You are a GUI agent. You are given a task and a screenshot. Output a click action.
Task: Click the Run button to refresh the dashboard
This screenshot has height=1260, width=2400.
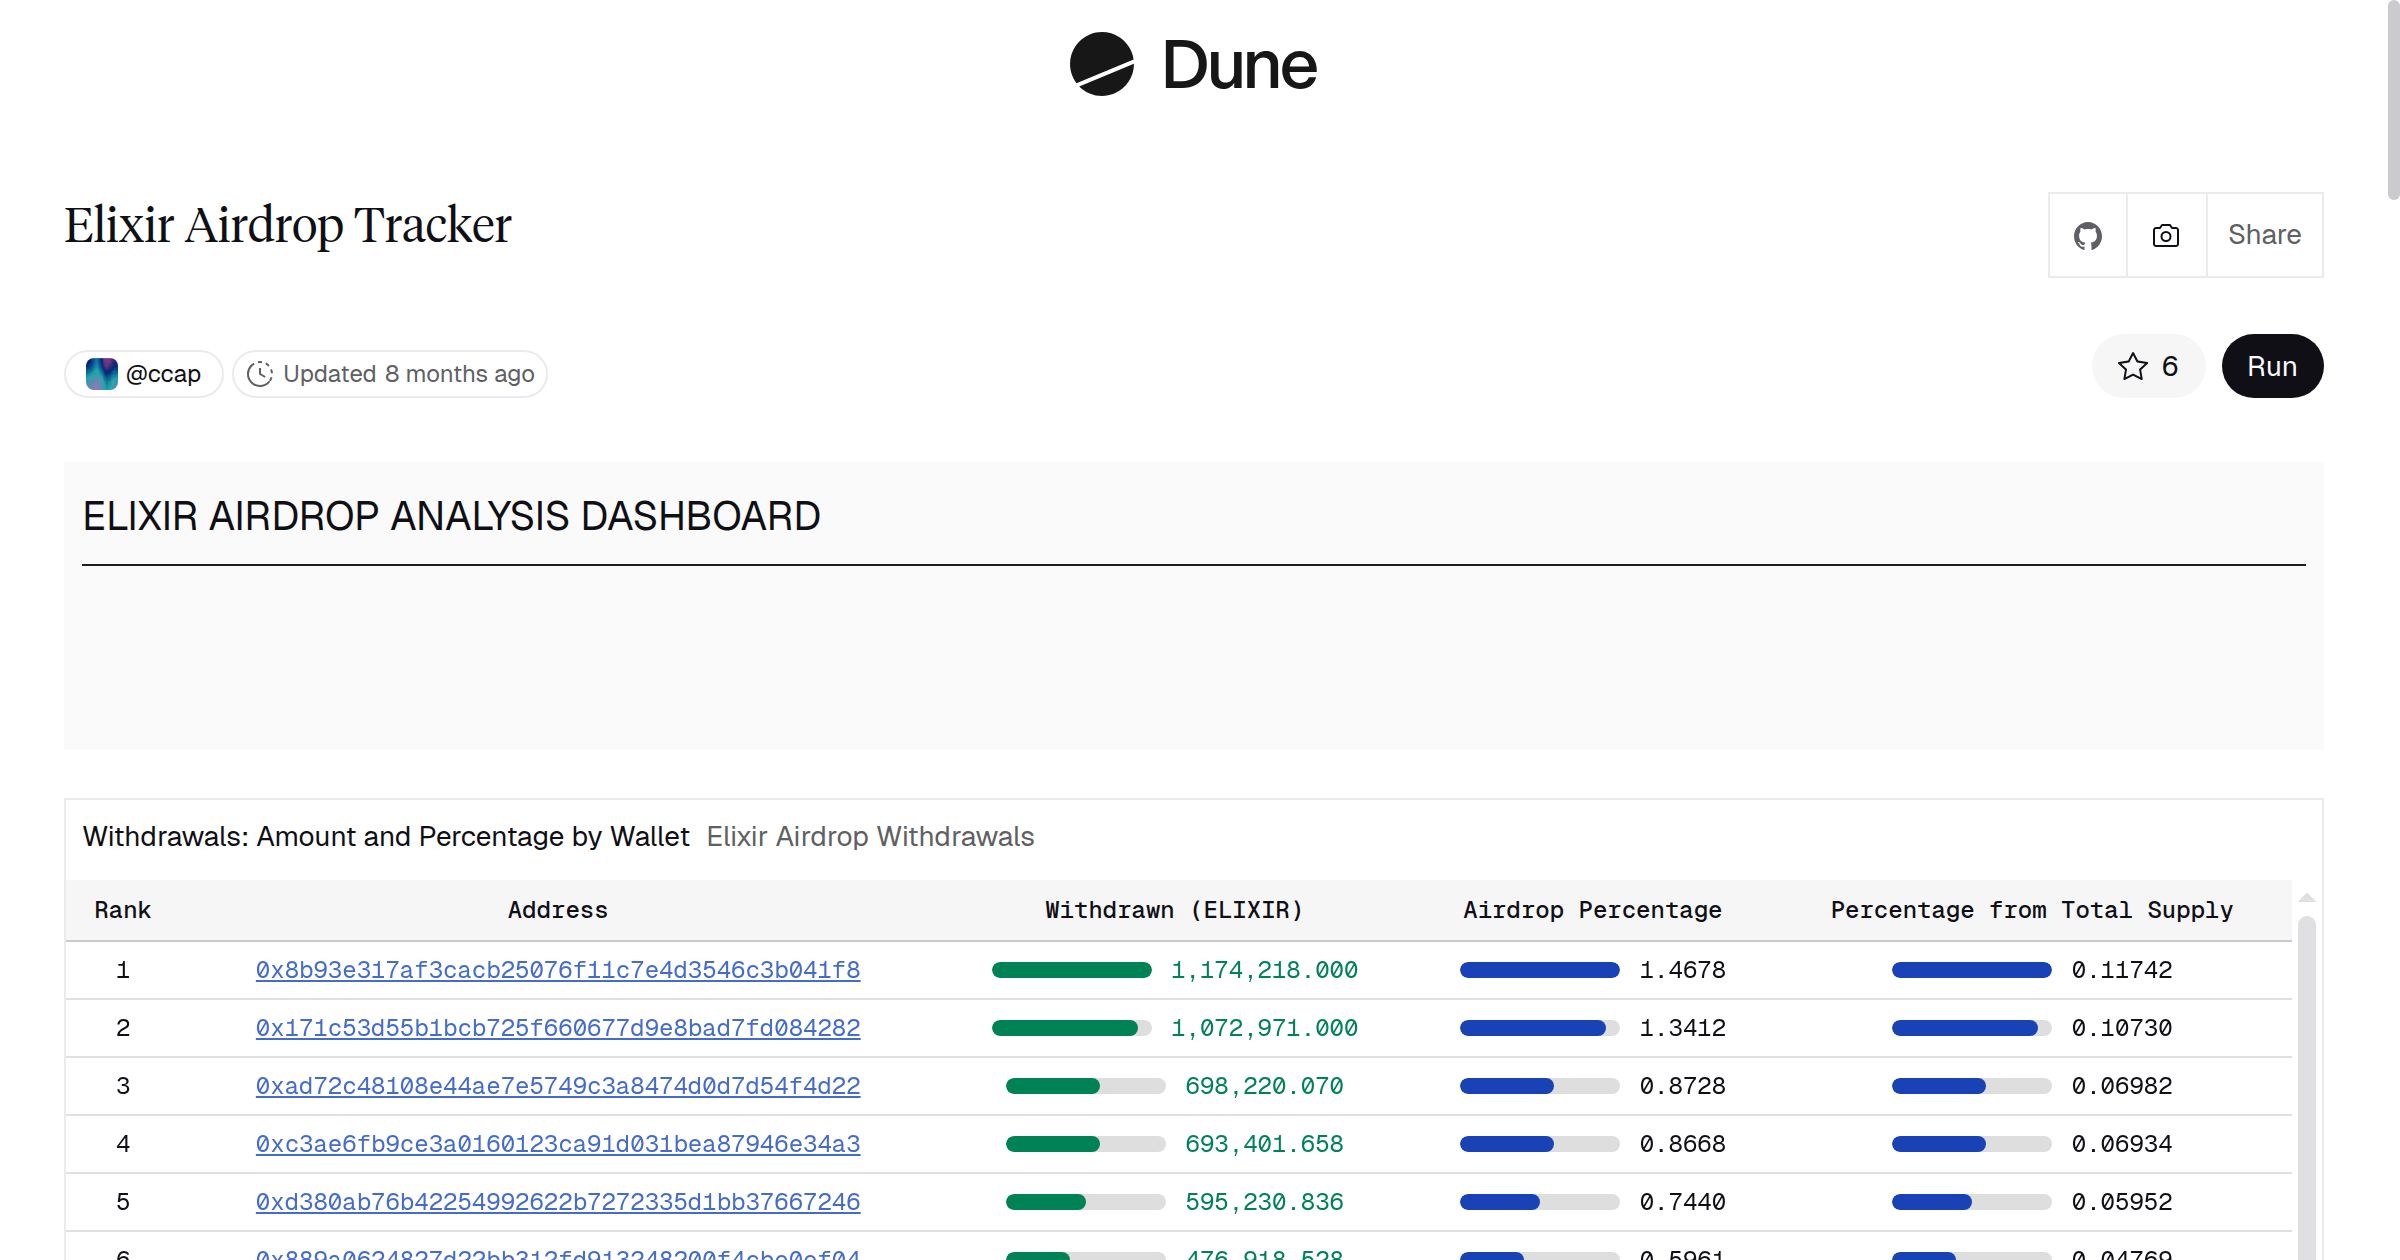click(x=2271, y=366)
